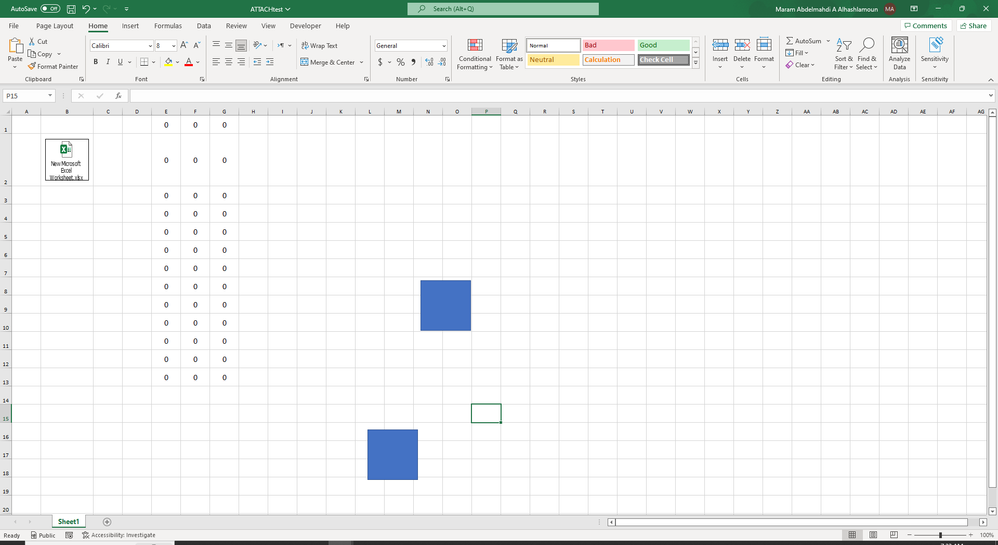Apply comma style

click(413, 62)
